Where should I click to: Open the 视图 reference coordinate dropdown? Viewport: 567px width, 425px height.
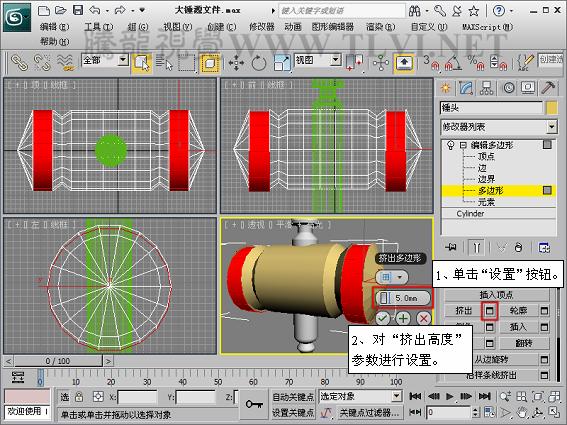pyautogui.click(x=336, y=59)
